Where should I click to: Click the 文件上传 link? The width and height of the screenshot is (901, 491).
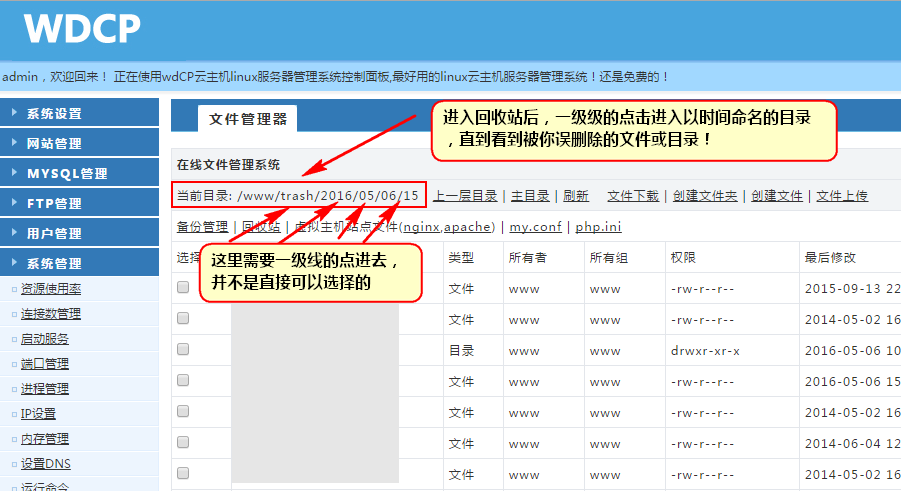pyautogui.click(x=842, y=196)
